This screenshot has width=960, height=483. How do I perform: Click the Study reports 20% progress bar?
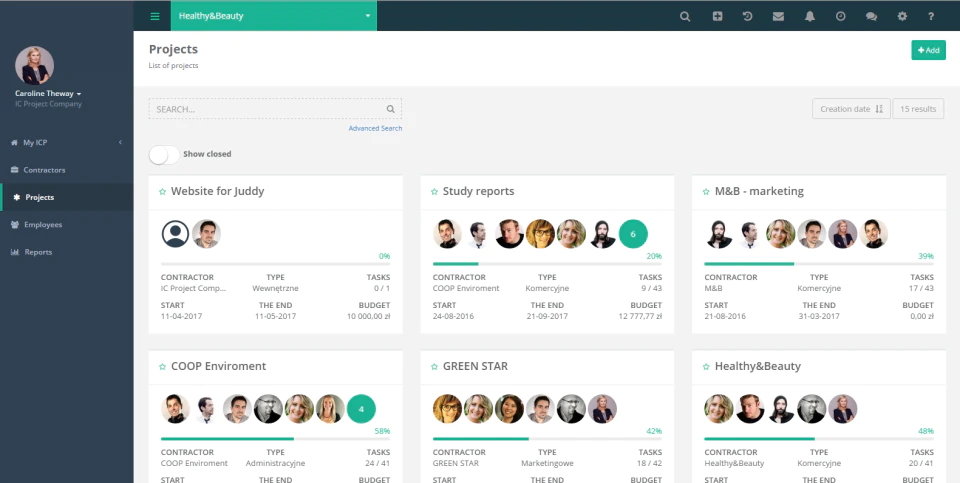click(547, 264)
